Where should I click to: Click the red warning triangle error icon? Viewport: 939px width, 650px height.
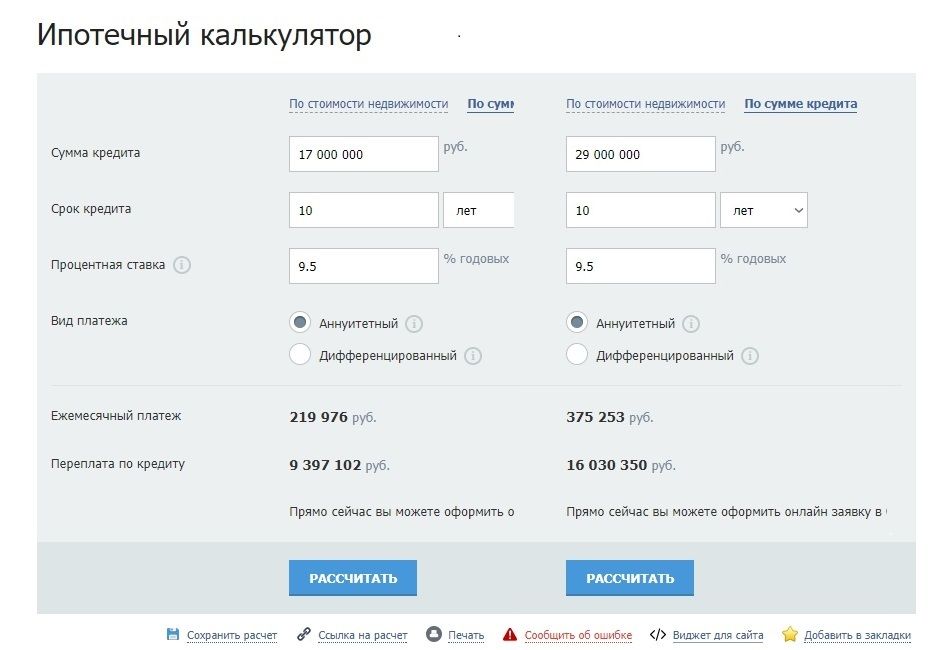pos(510,634)
